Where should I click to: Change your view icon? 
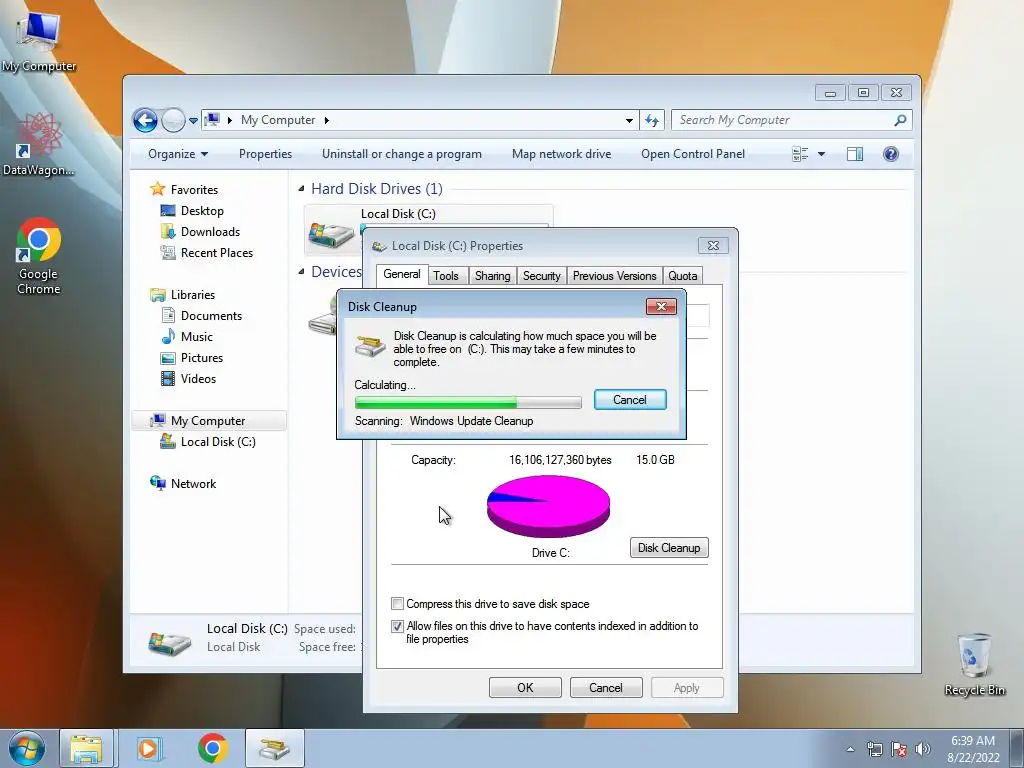tap(800, 154)
